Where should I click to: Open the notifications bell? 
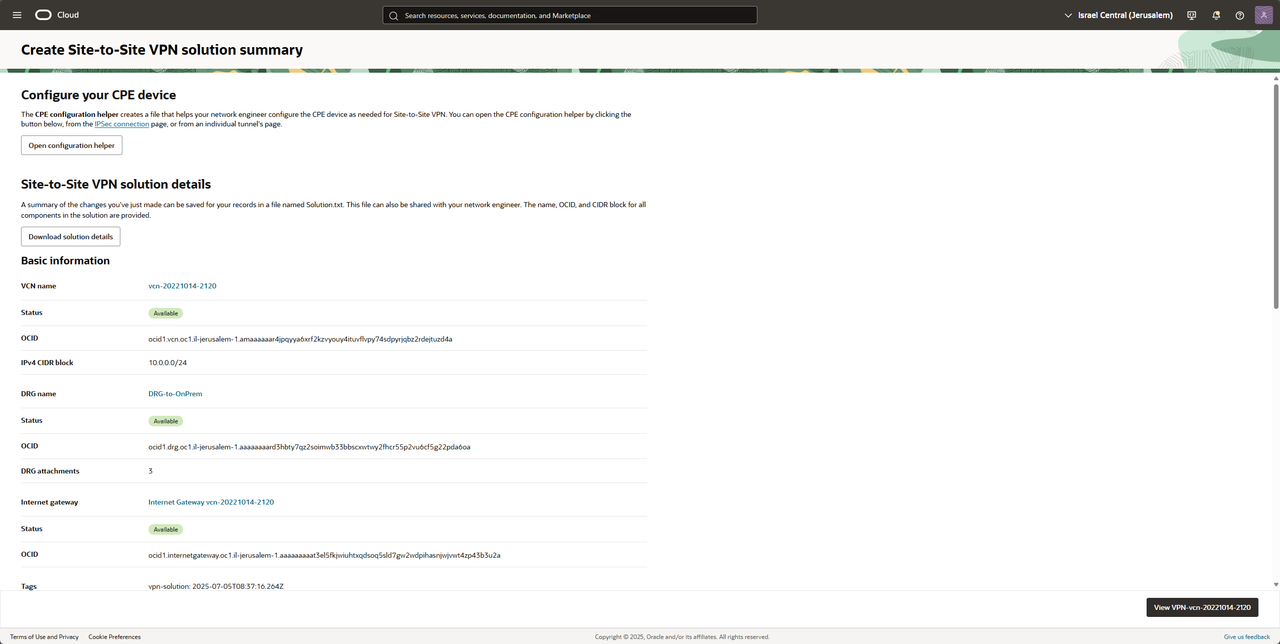[1216, 15]
